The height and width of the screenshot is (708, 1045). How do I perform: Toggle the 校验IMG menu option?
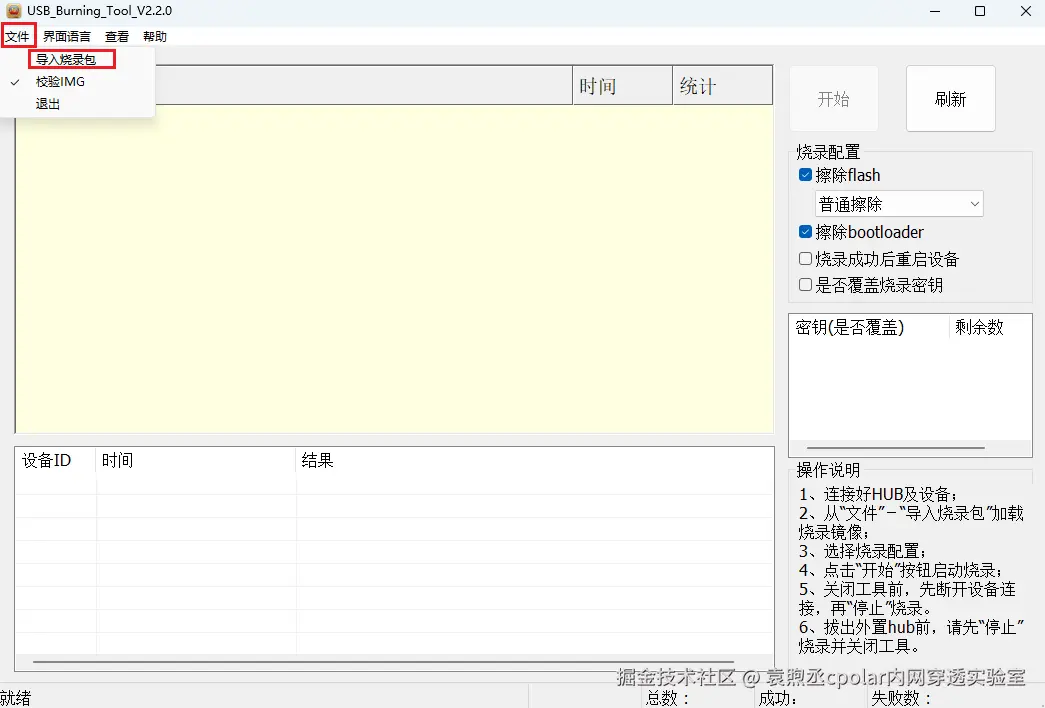coord(60,81)
